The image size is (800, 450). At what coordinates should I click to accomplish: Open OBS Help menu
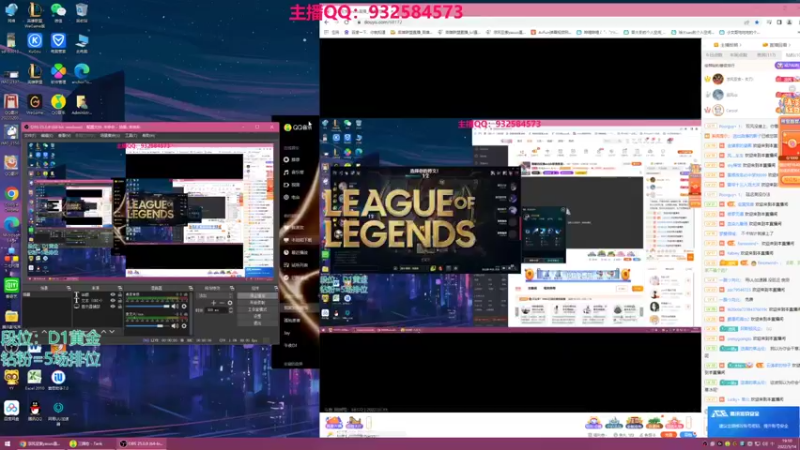coord(148,136)
